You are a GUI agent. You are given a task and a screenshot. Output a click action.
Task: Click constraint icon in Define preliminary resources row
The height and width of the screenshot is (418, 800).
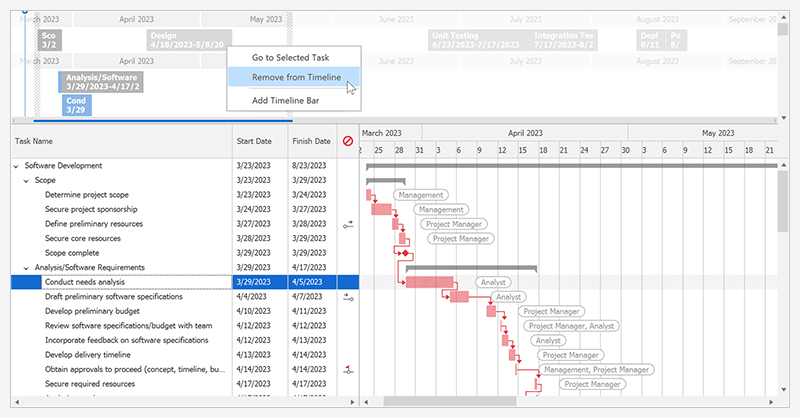click(348, 225)
